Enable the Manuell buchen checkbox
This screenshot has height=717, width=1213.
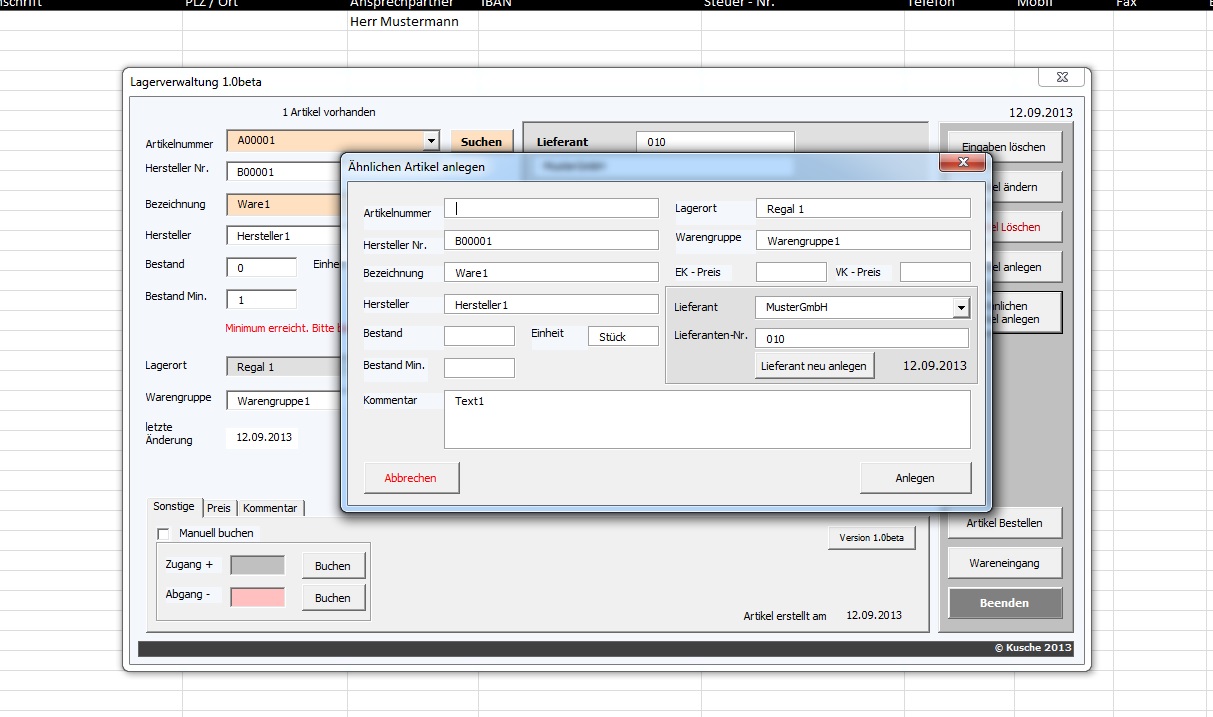tap(164, 533)
